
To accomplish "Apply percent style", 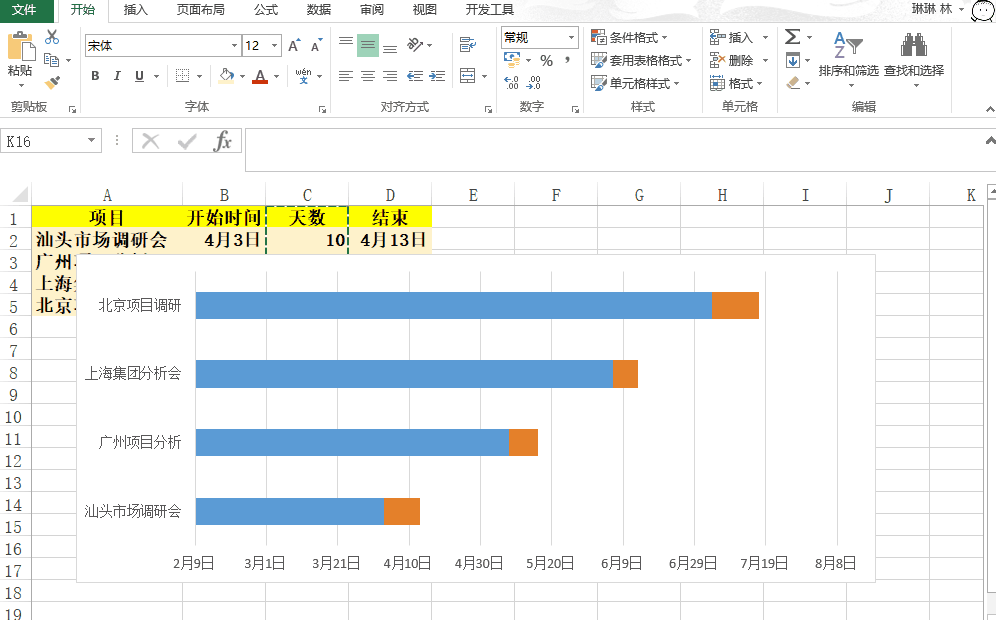I will [x=546, y=60].
